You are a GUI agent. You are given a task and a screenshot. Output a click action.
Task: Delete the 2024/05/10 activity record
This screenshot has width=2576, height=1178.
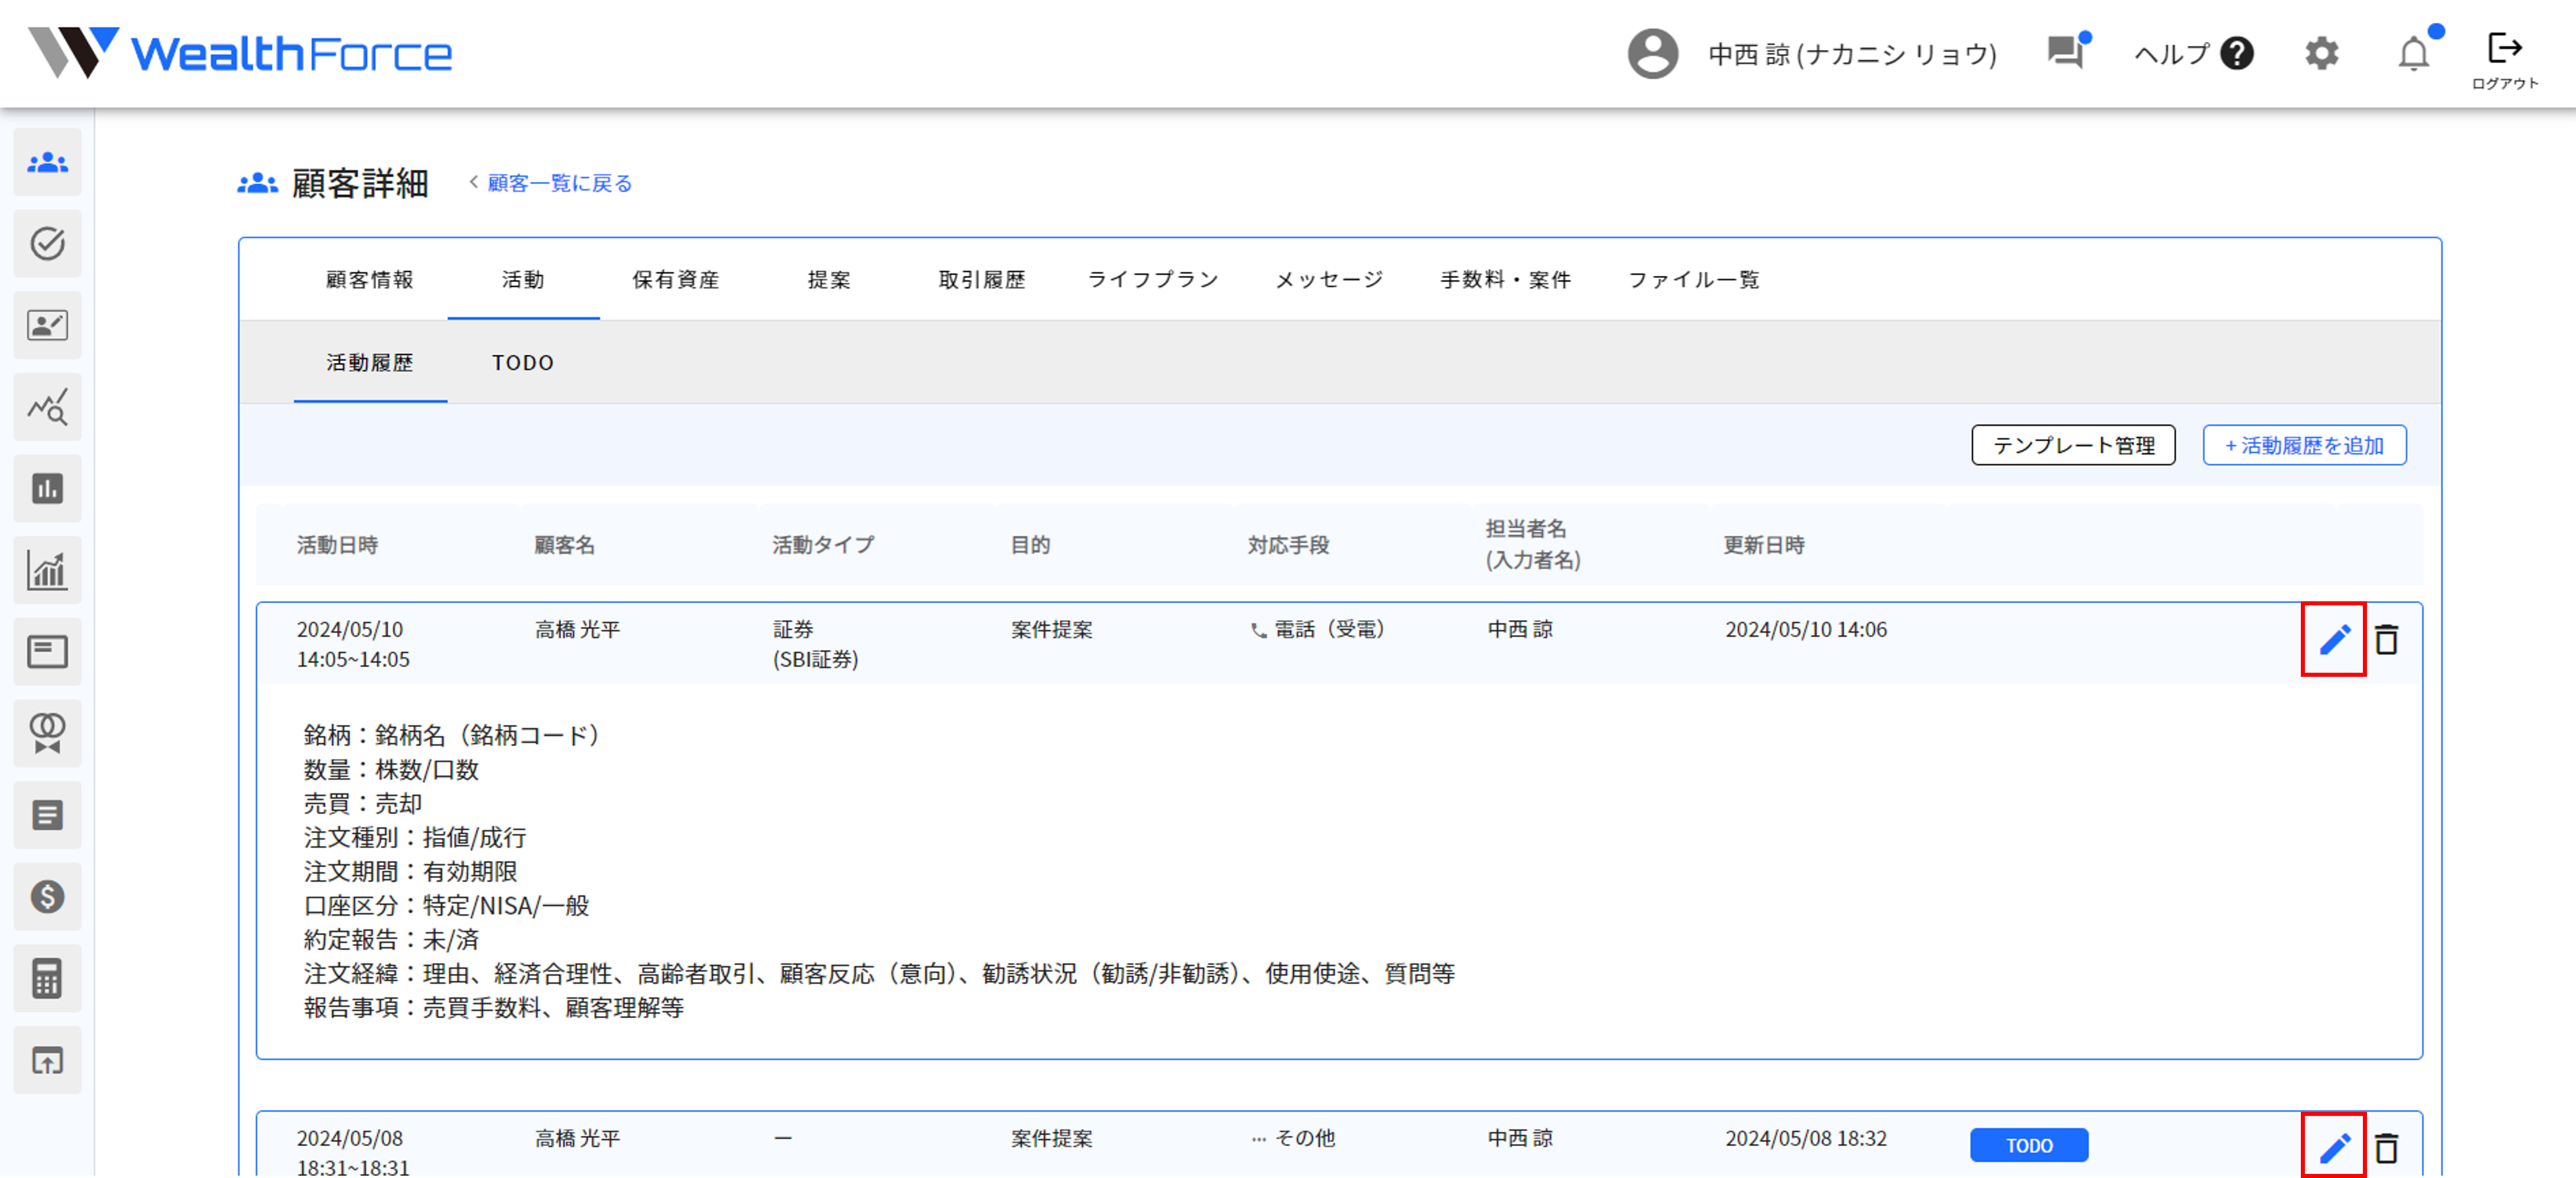tap(2386, 639)
